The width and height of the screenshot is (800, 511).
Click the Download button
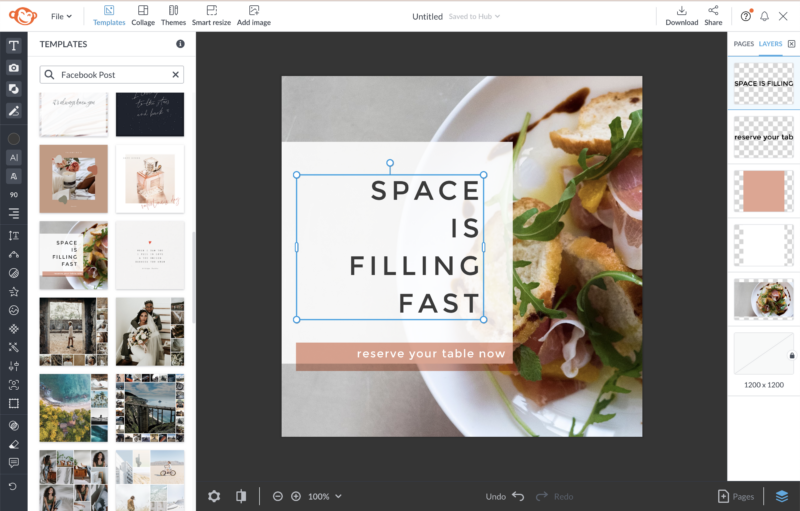point(682,16)
